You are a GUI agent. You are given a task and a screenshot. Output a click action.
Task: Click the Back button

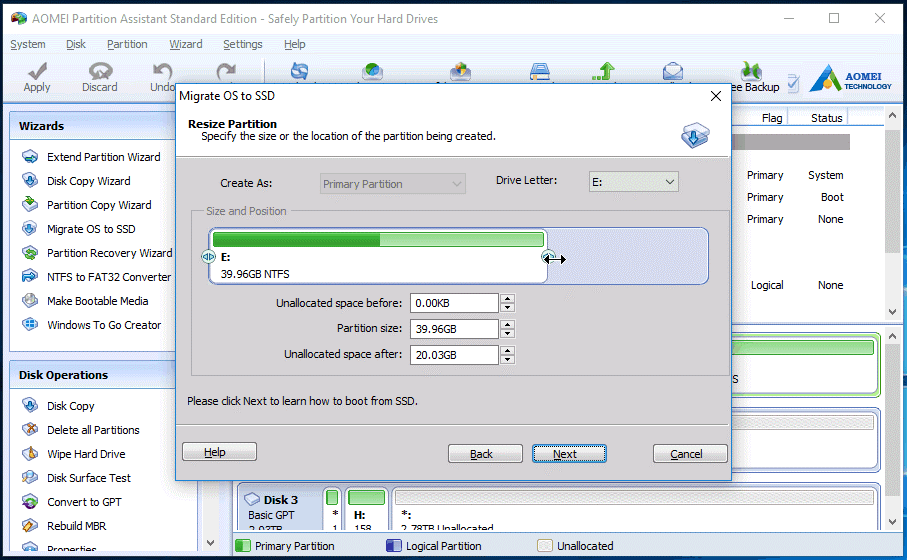tap(485, 454)
